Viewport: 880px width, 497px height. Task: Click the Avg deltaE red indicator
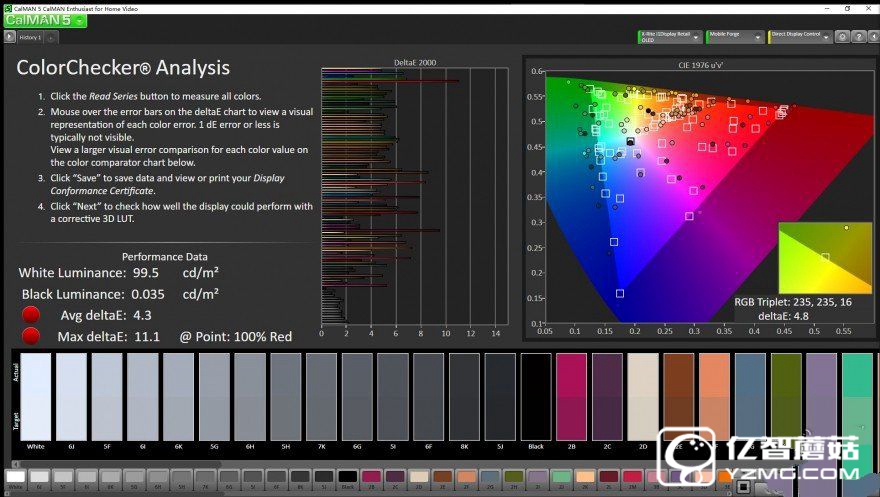31,316
